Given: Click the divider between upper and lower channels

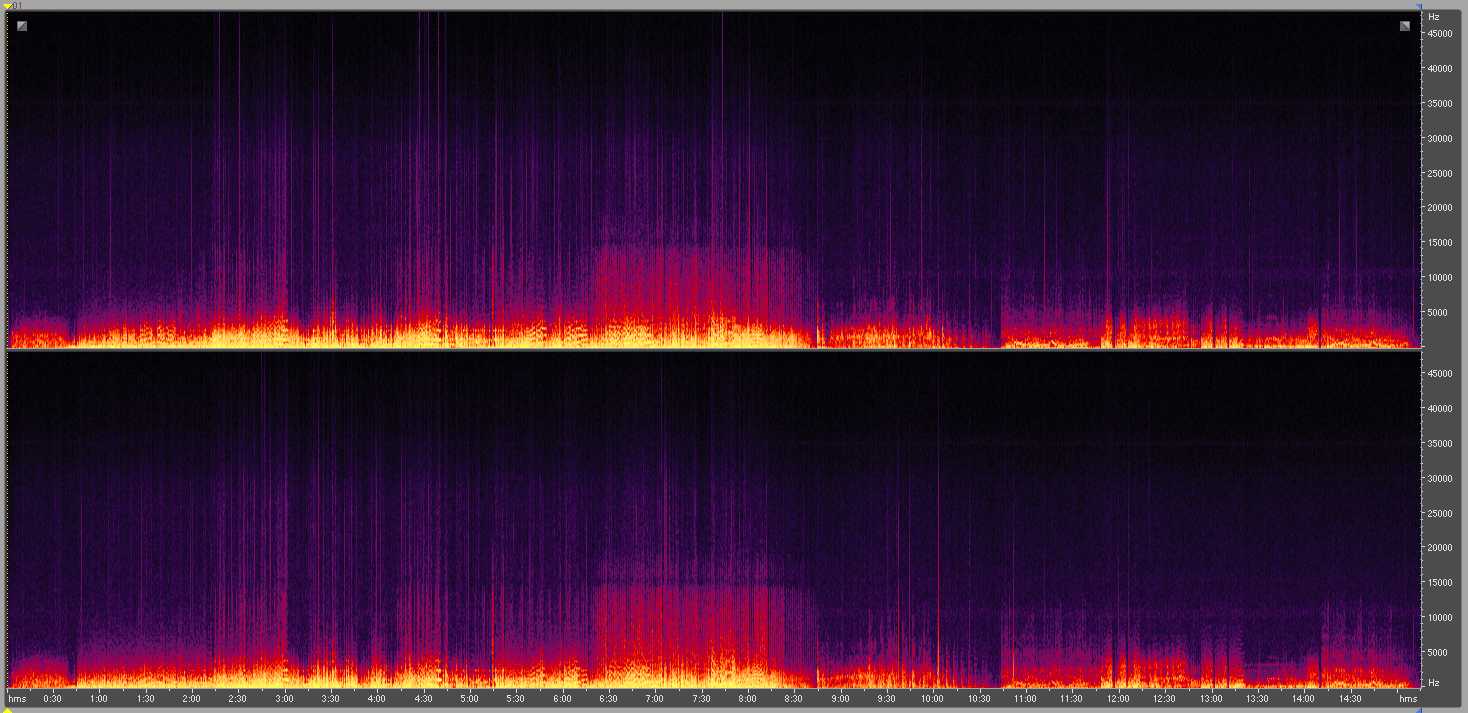Looking at the screenshot, I should pyautogui.click(x=712, y=349).
